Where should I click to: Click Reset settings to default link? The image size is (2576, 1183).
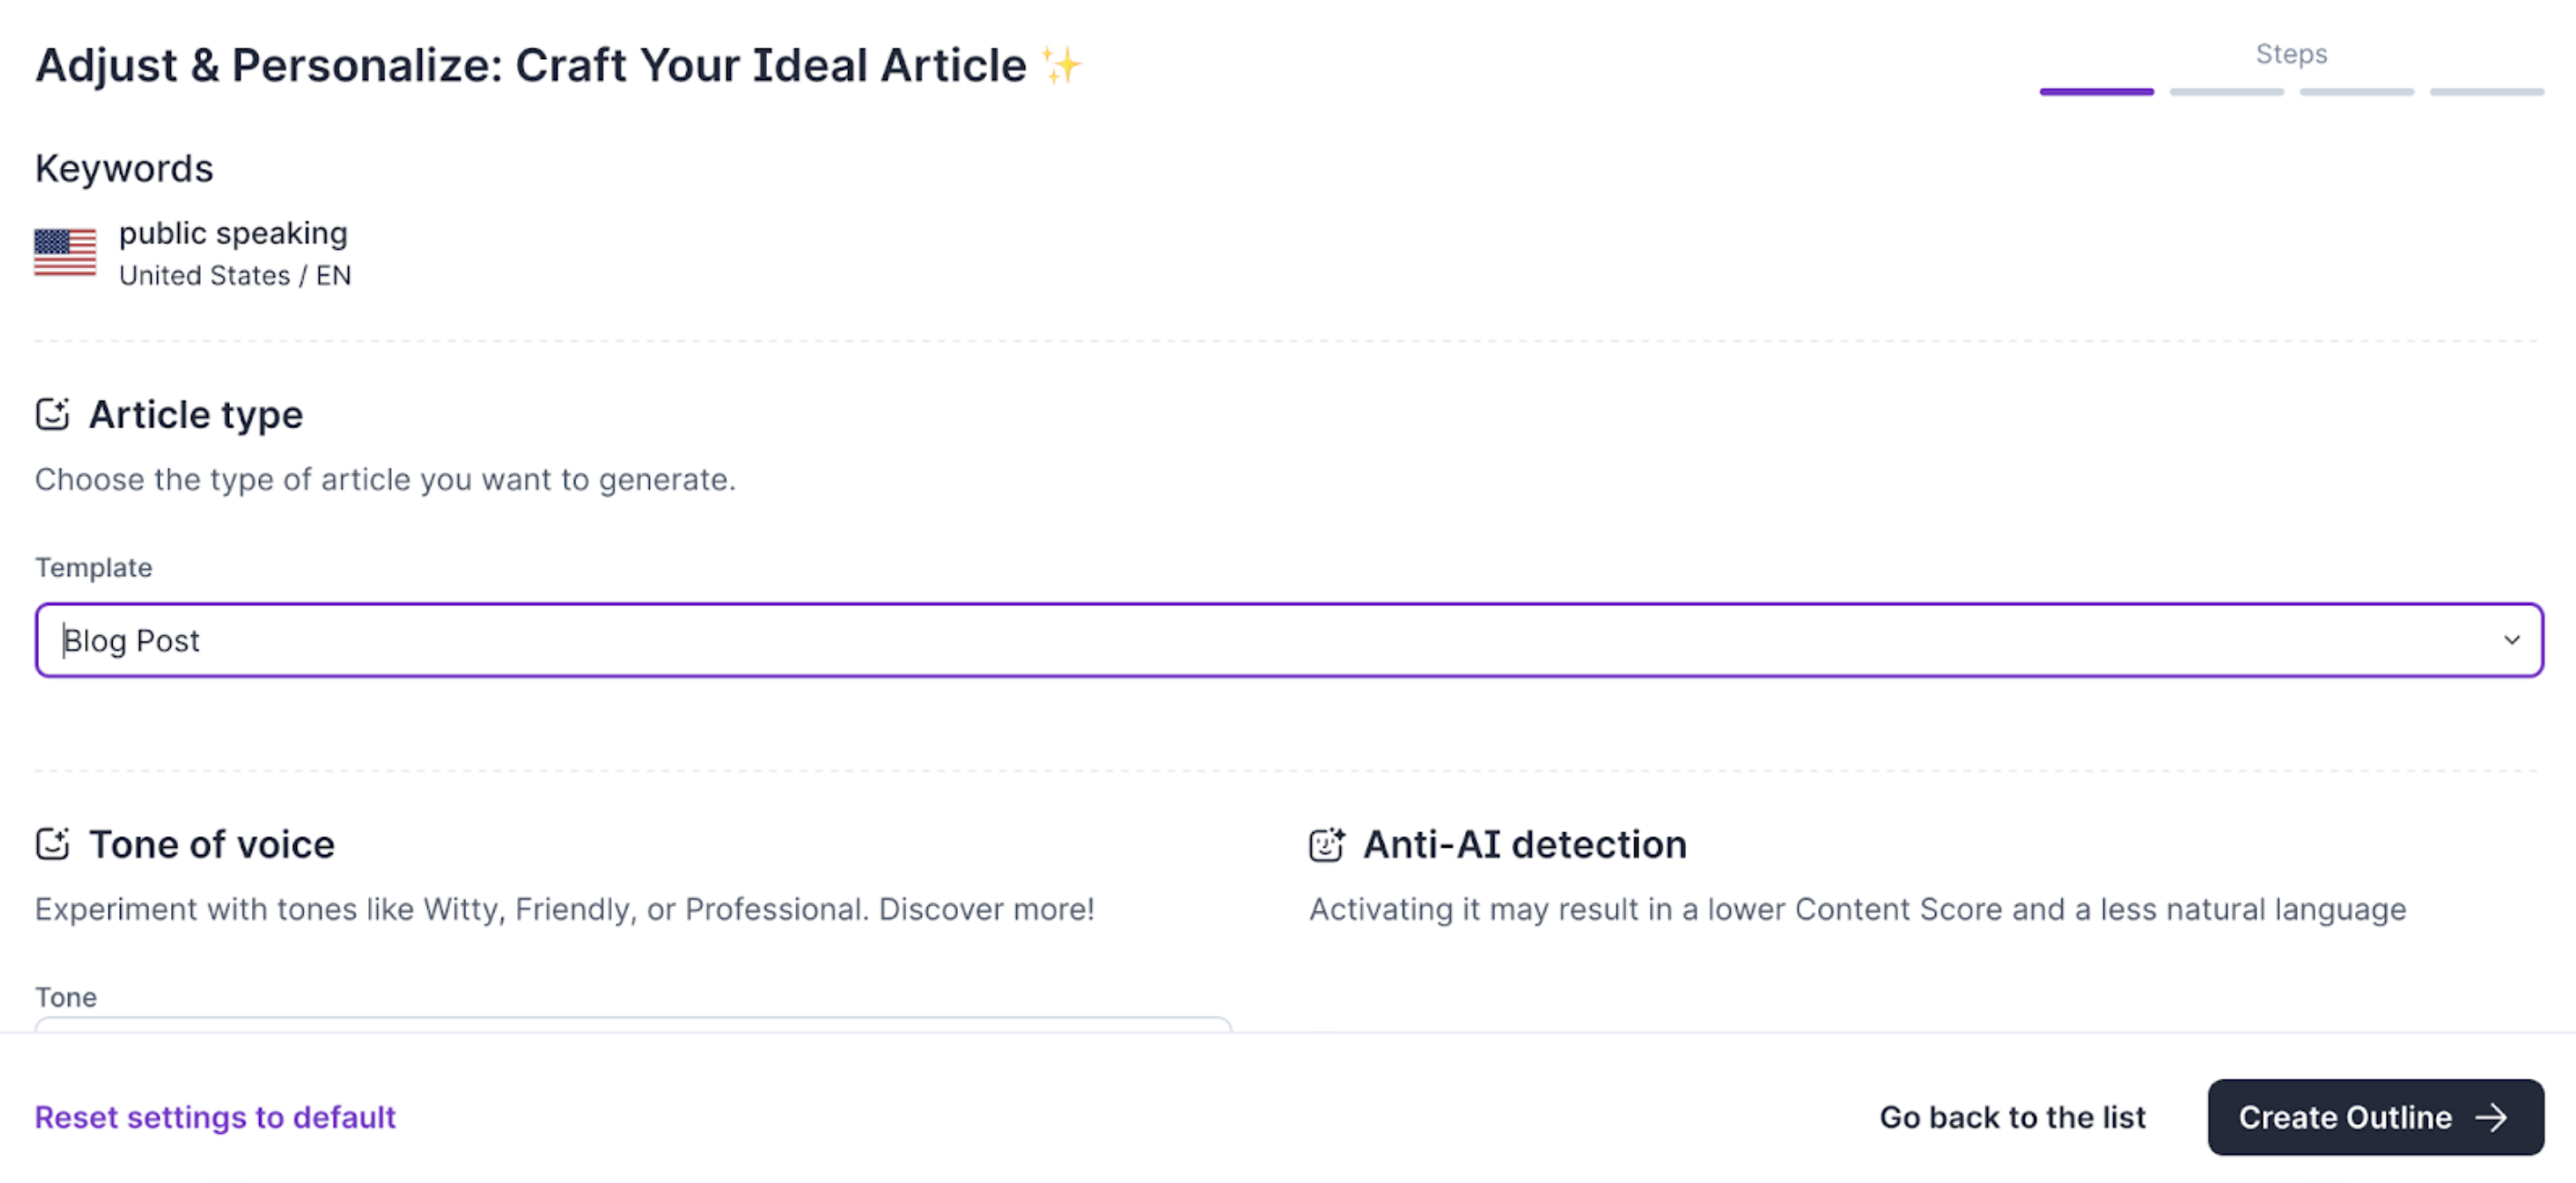(215, 1117)
